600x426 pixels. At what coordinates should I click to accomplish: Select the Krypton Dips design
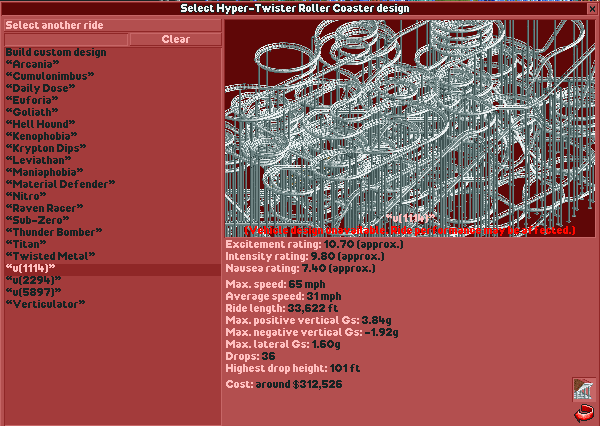point(112,148)
